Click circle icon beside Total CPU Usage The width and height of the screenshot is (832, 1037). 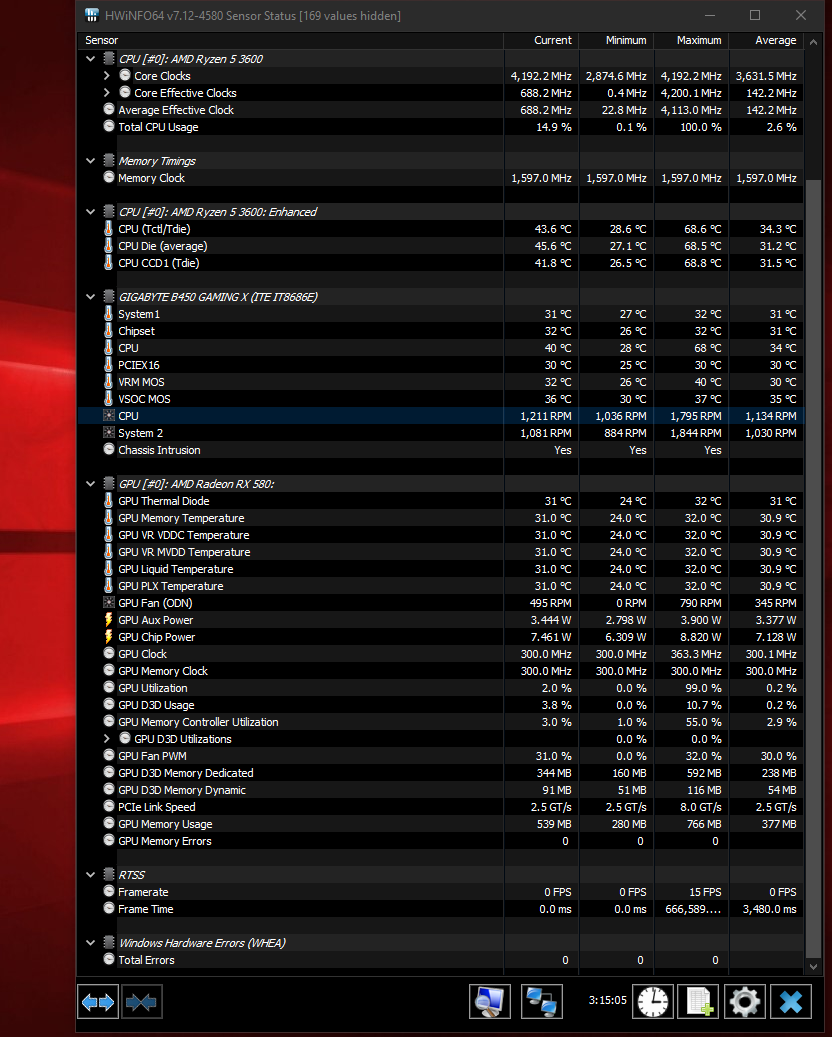[x=109, y=126]
